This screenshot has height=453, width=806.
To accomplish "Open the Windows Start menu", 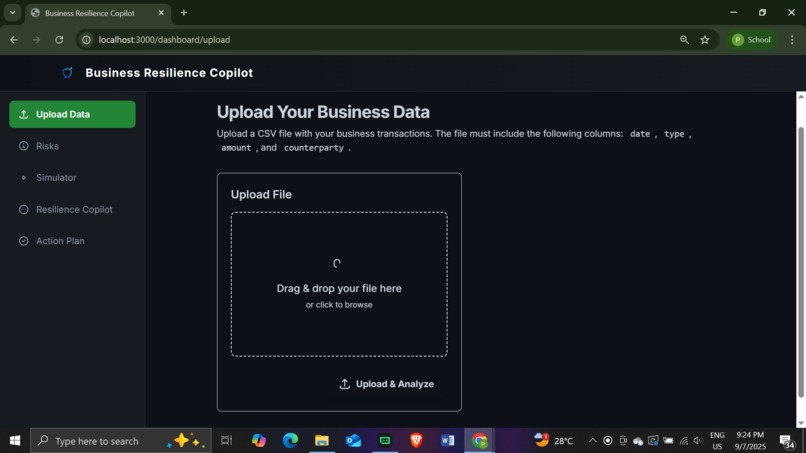I will 15,441.
